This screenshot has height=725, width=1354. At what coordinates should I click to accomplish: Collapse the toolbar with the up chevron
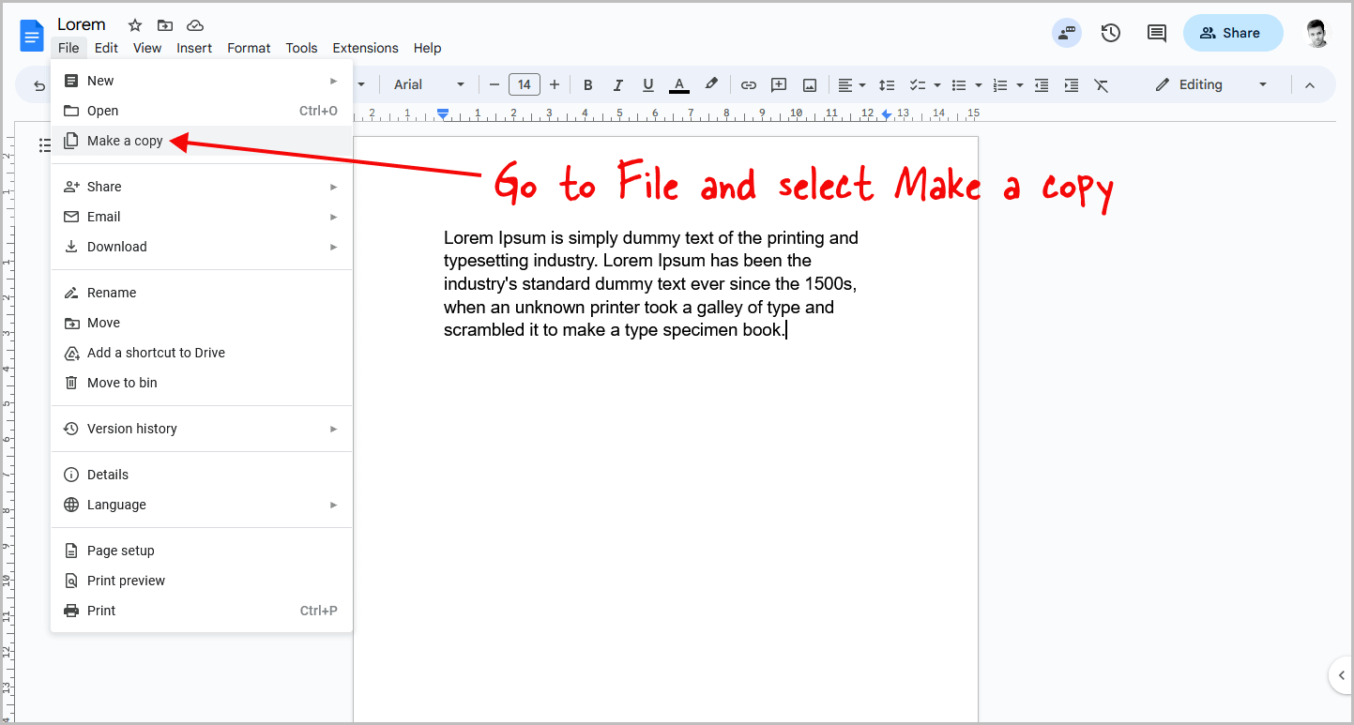(1309, 85)
